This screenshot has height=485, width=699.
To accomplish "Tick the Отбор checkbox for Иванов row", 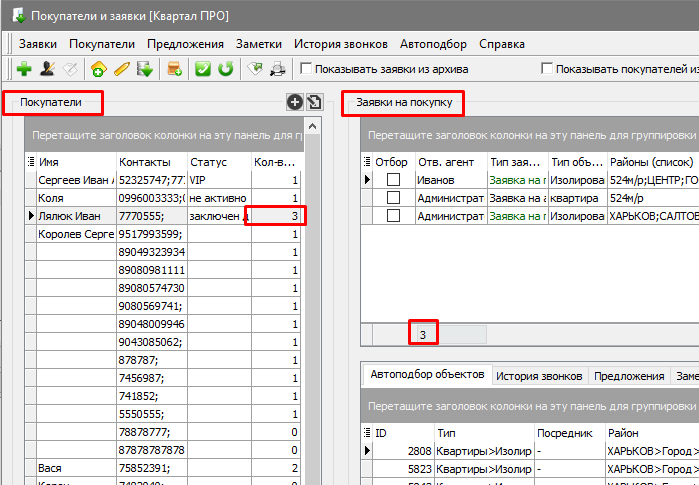I will pos(394,180).
